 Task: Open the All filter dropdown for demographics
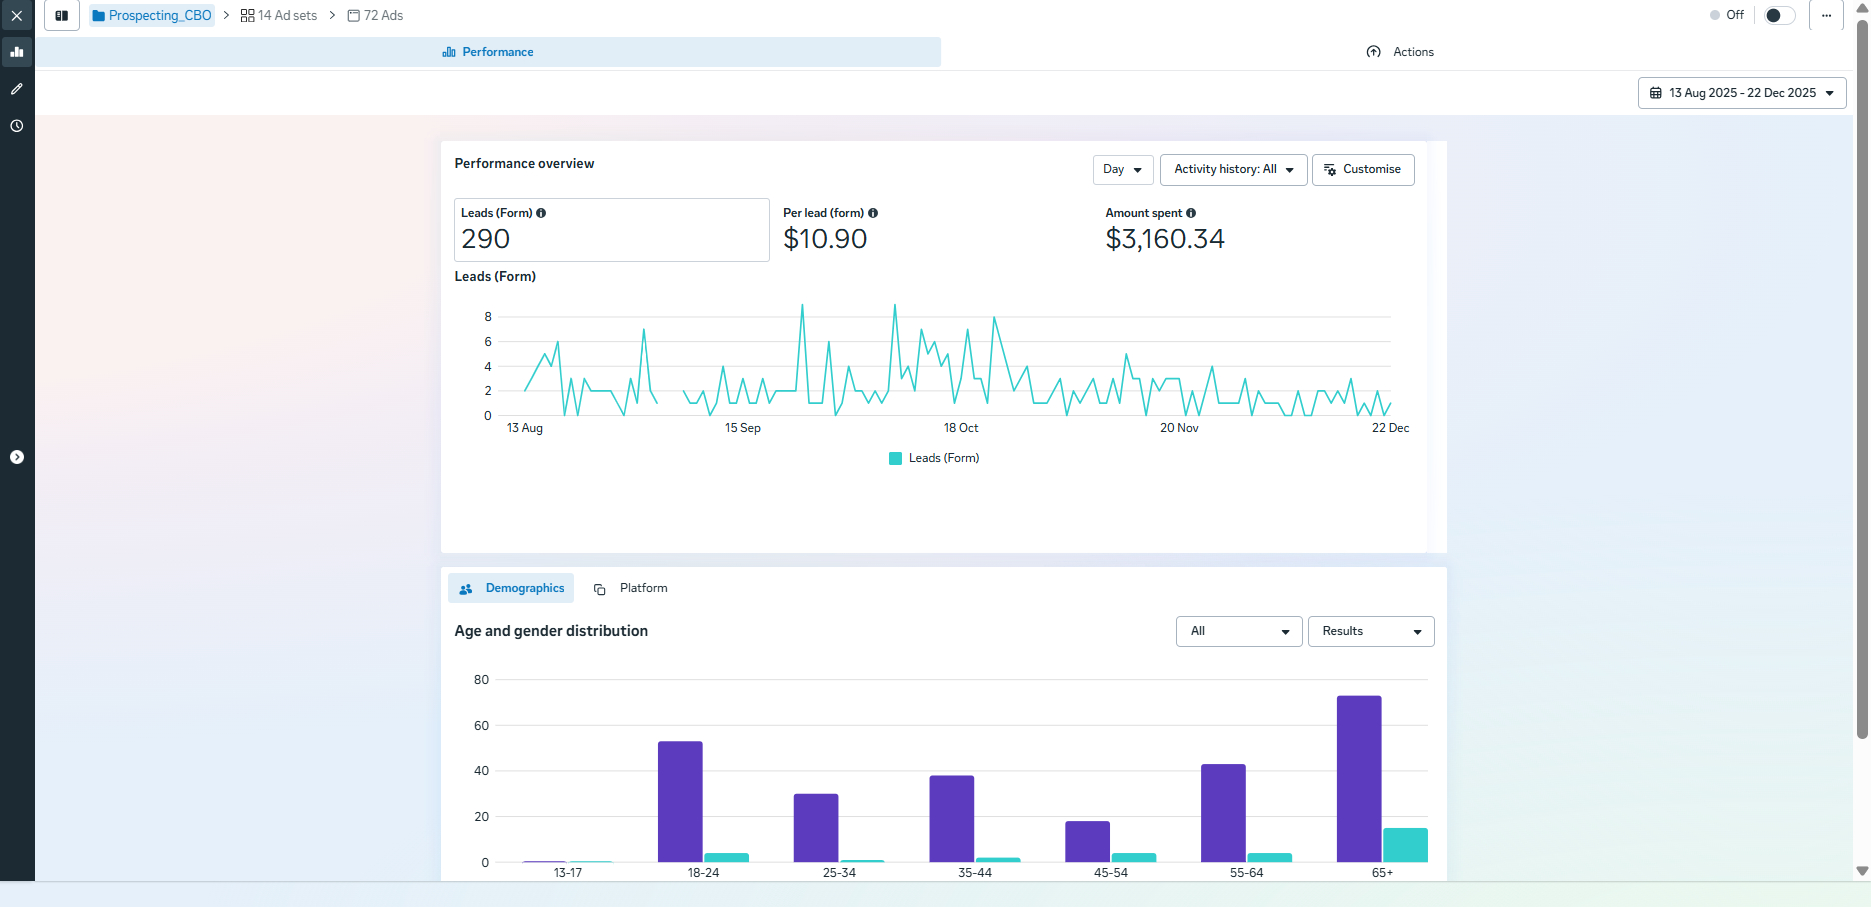tap(1239, 632)
